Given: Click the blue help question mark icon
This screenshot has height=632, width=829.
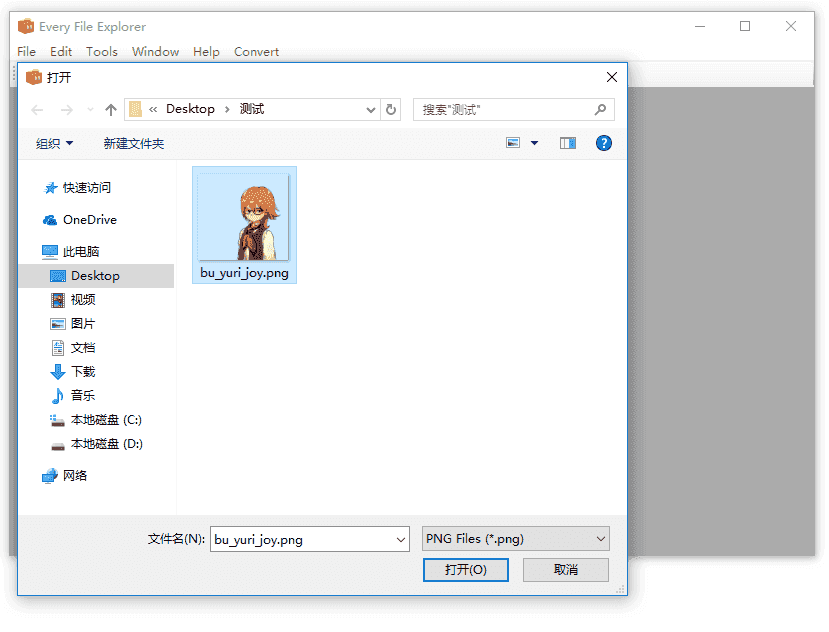Looking at the screenshot, I should click(604, 143).
